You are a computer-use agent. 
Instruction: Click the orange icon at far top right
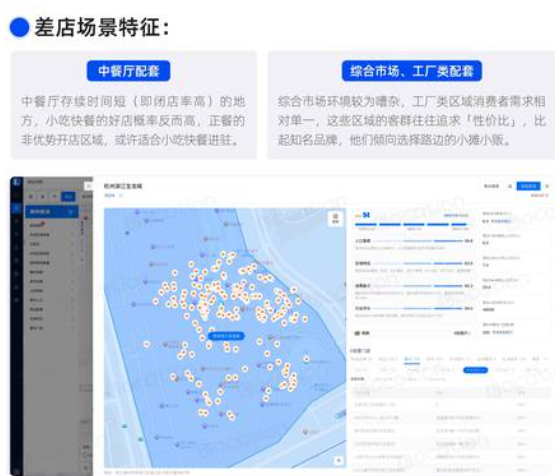pyautogui.click(x=547, y=186)
